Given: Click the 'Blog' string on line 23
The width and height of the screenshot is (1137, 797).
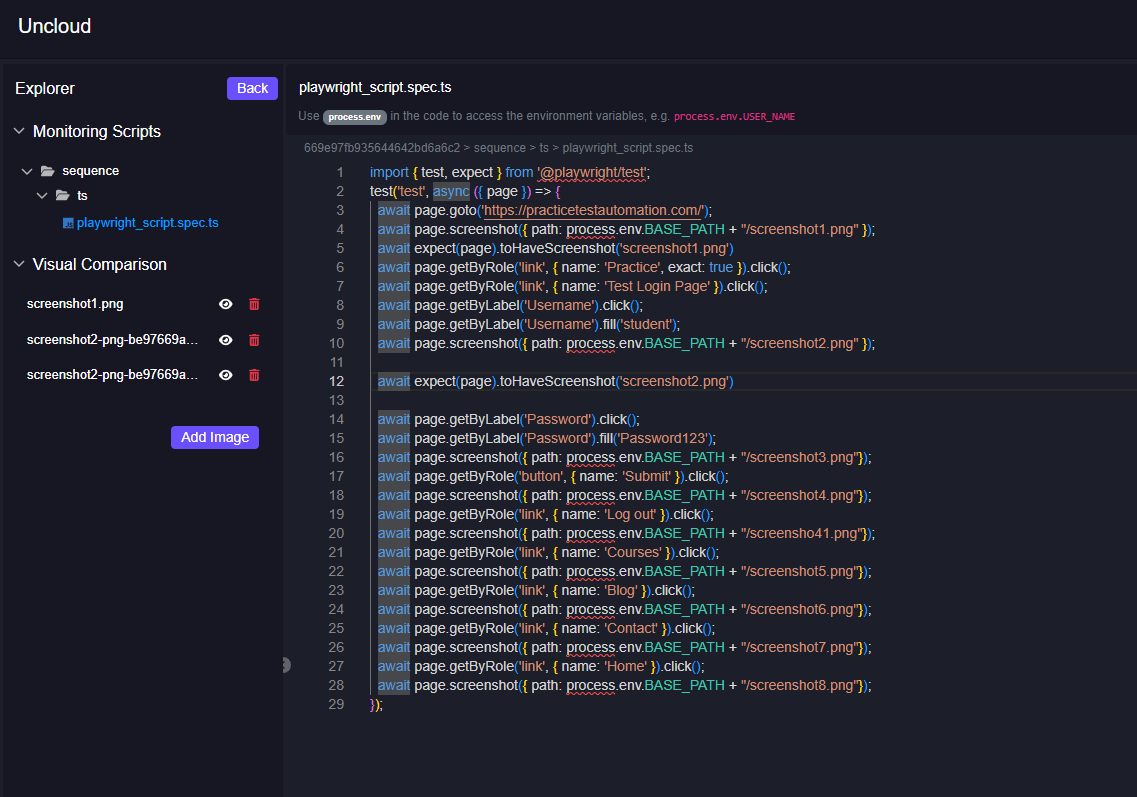Looking at the screenshot, I should coord(621,590).
